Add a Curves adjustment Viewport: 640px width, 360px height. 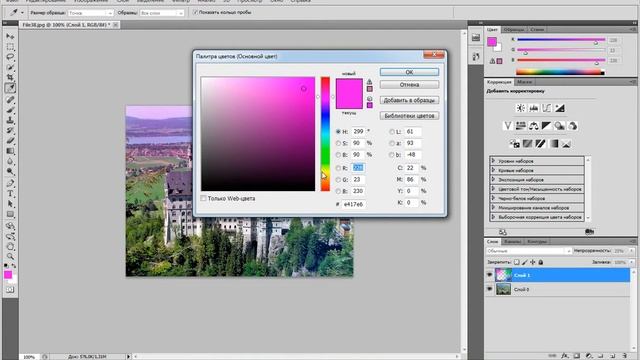point(547,108)
